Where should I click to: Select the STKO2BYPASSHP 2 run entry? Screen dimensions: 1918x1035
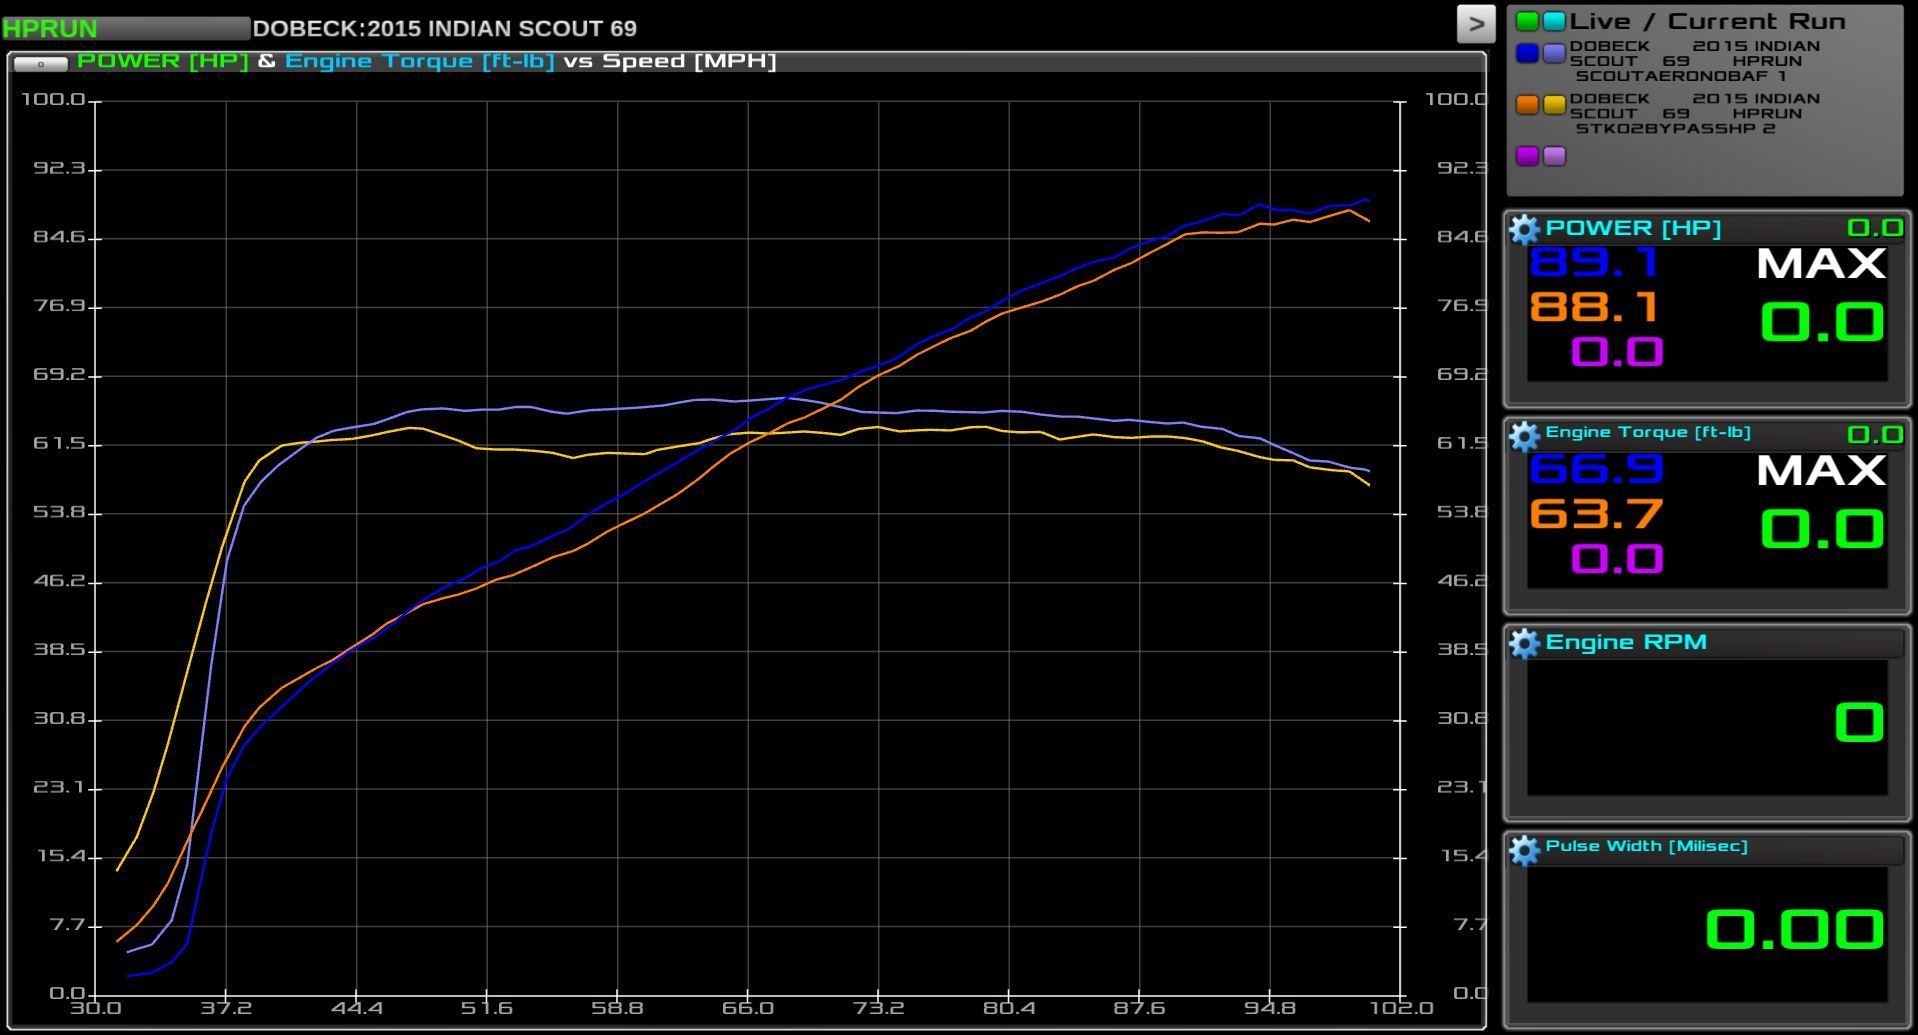(x=1694, y=113)
